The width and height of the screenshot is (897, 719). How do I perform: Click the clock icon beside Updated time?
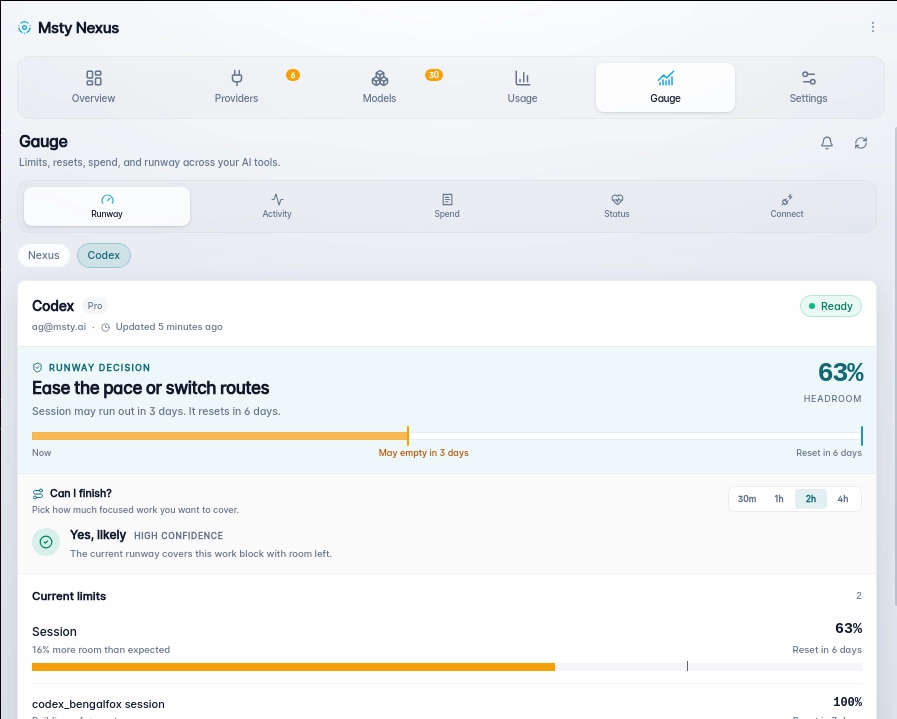tap(105, 327)
